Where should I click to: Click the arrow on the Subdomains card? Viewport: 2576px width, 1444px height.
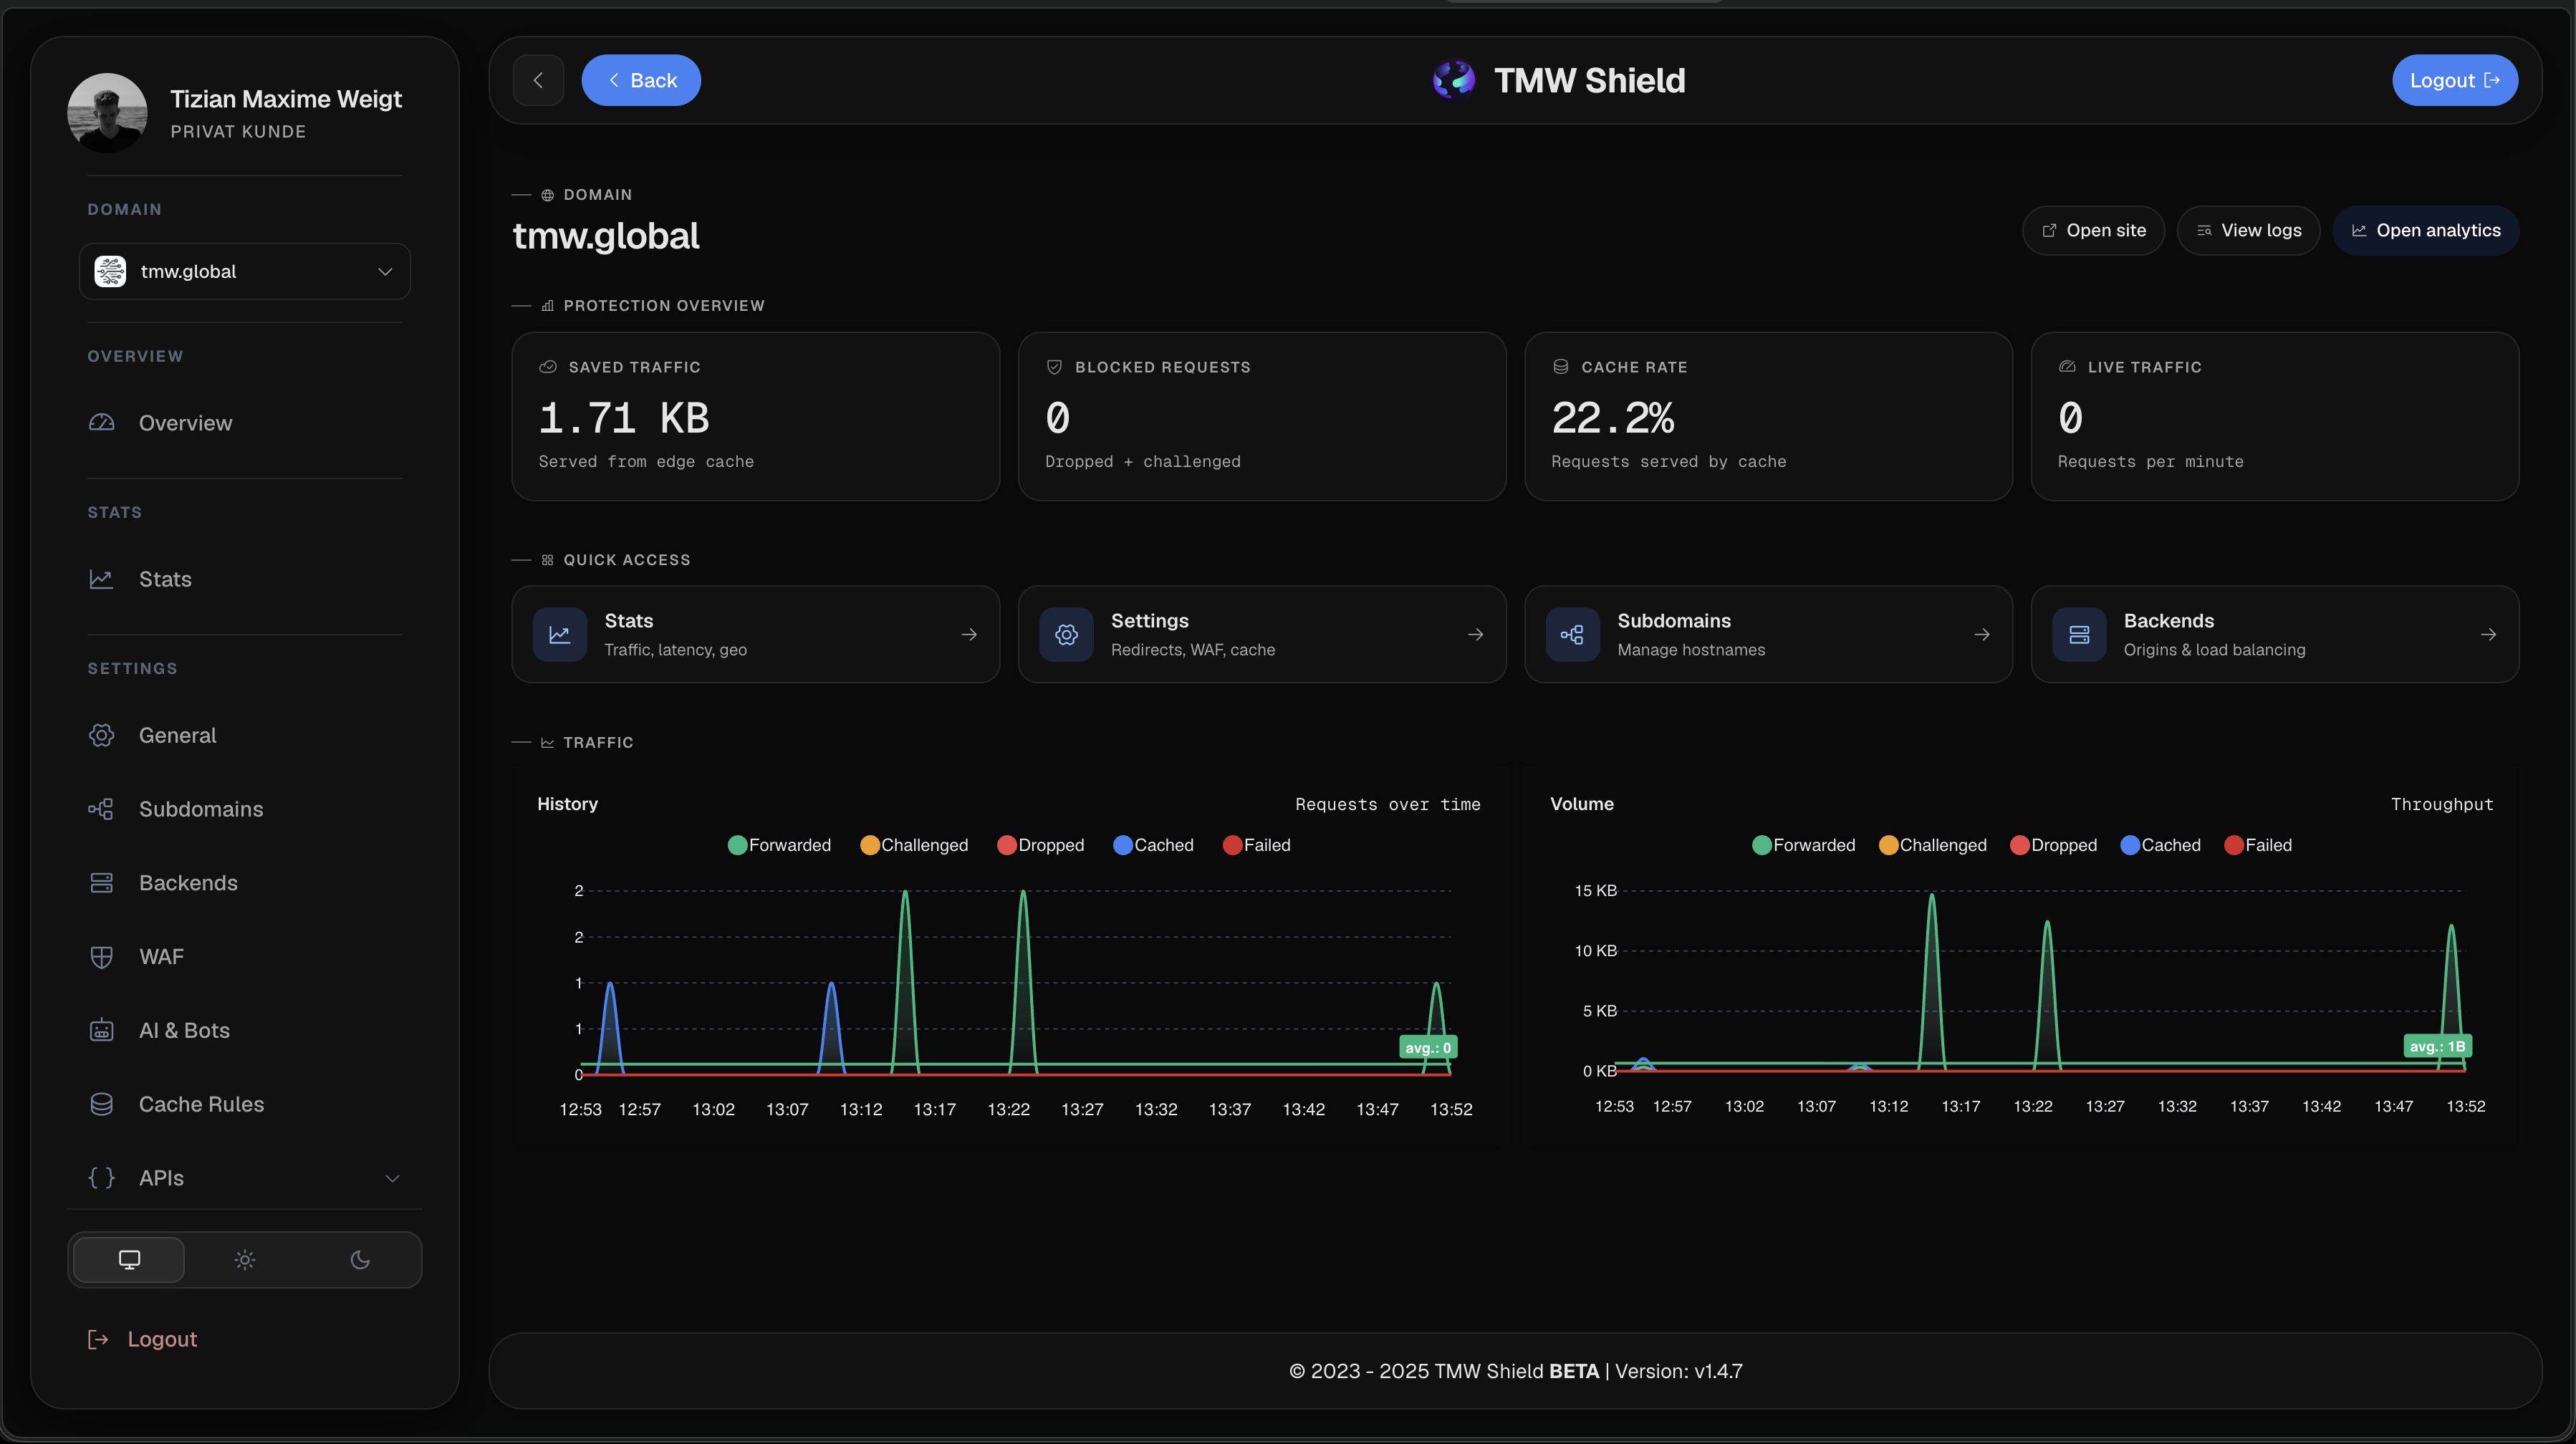tap(1982, 634)
